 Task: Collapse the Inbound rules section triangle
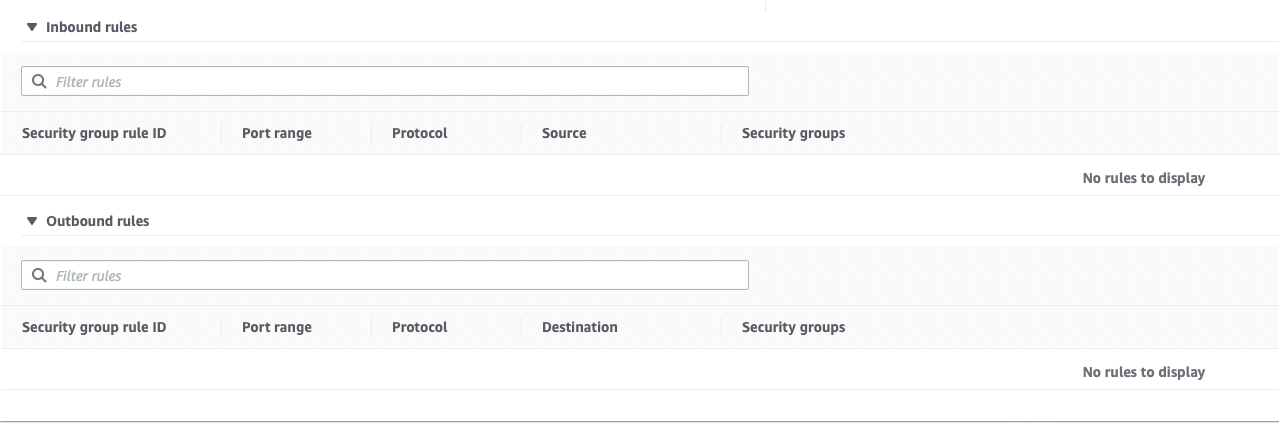point(32,28)
